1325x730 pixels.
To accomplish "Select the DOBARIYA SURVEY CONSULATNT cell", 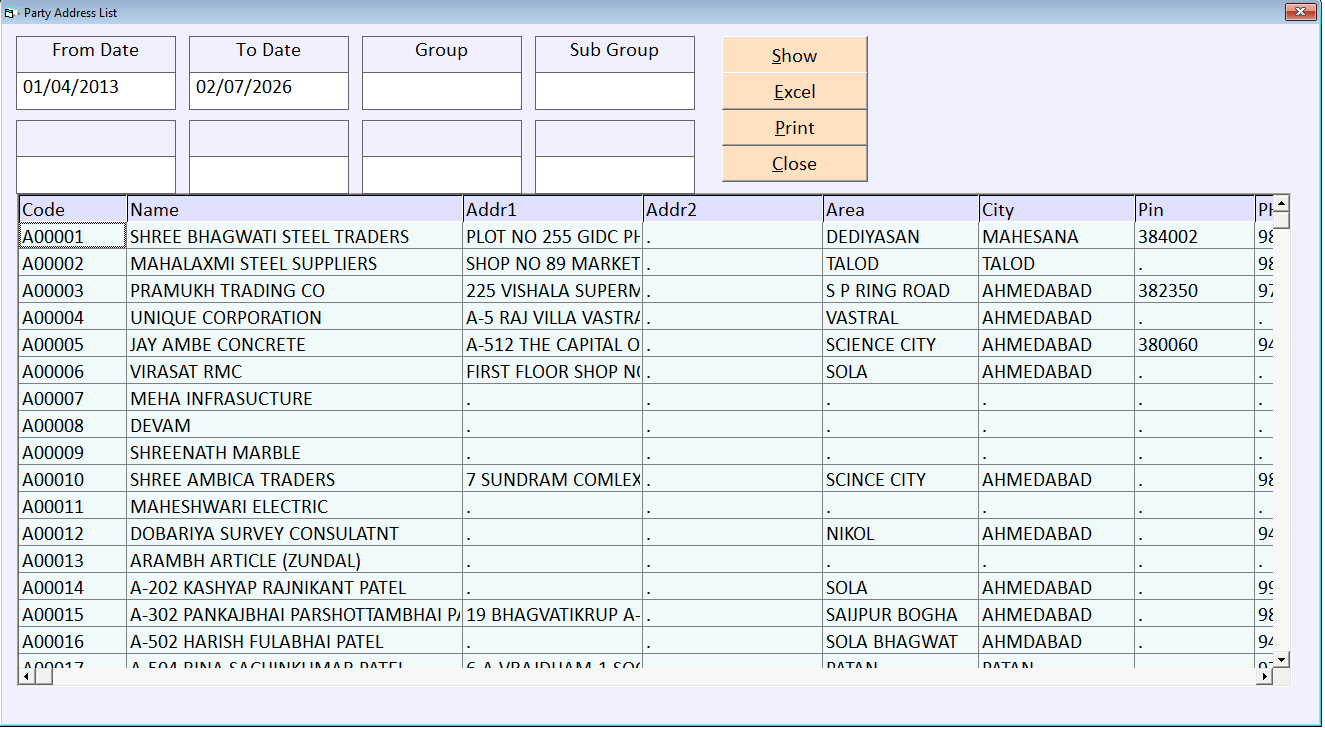I will pos(295,534).
